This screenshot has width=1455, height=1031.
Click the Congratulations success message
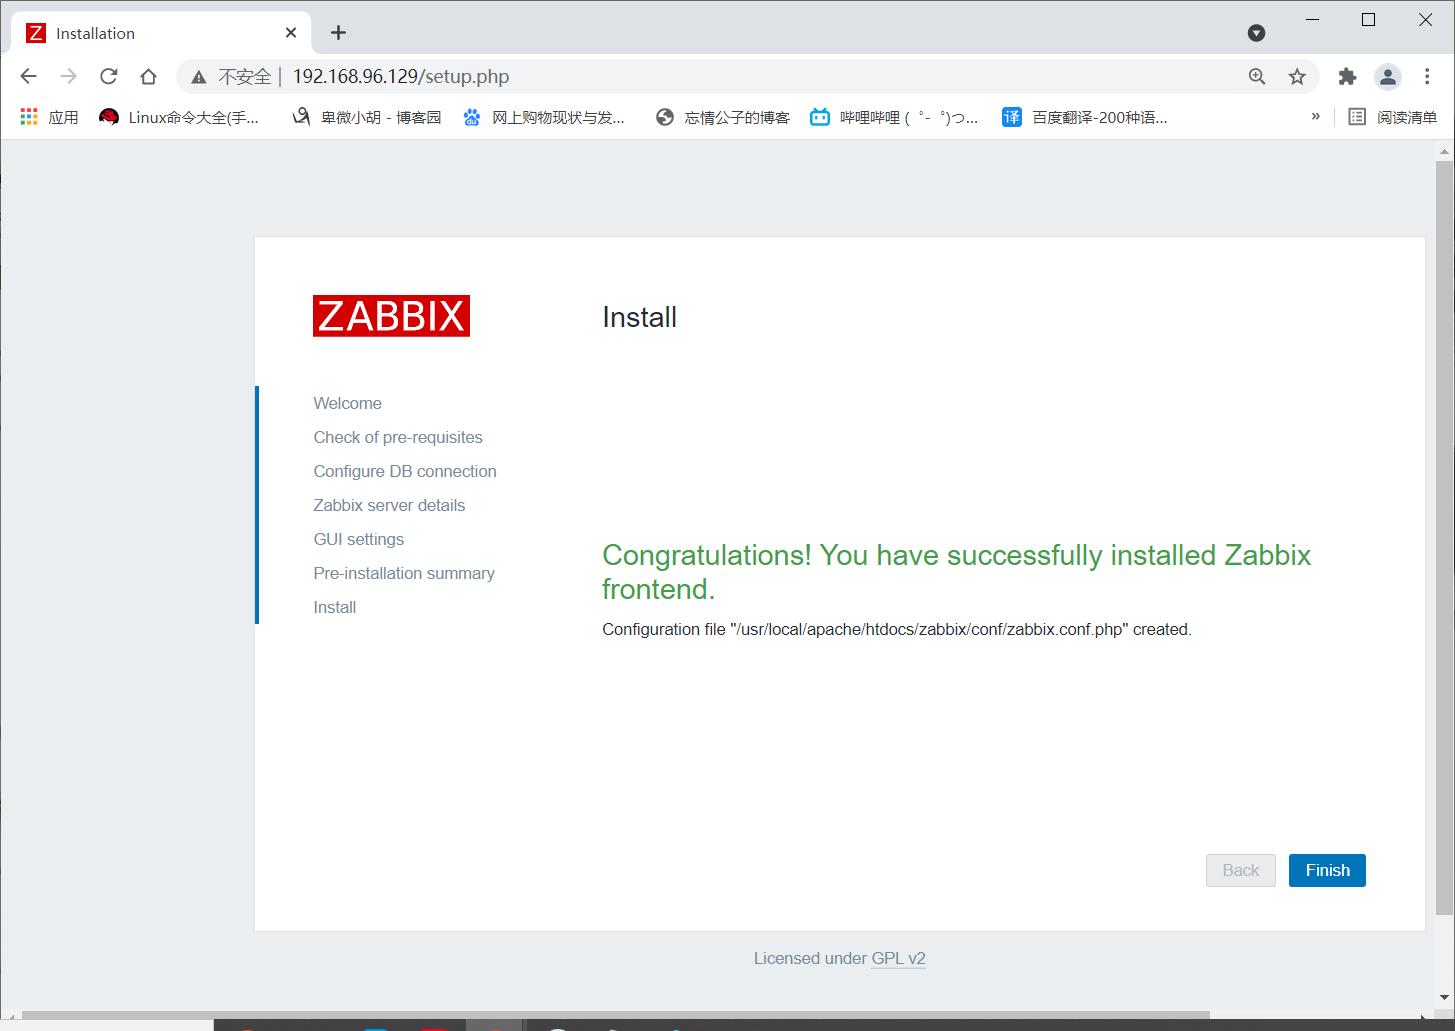point(956,571)
